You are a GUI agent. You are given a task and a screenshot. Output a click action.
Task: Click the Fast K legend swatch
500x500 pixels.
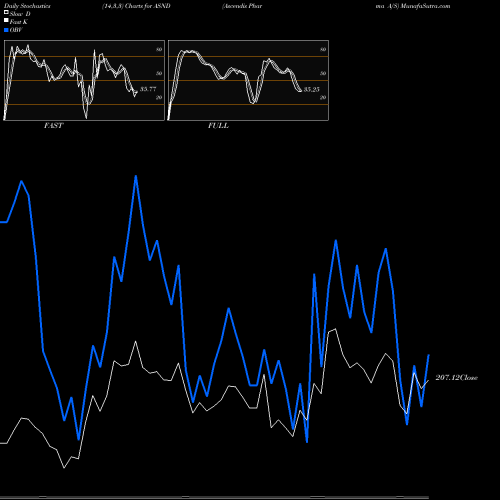(x=6, y=21)
